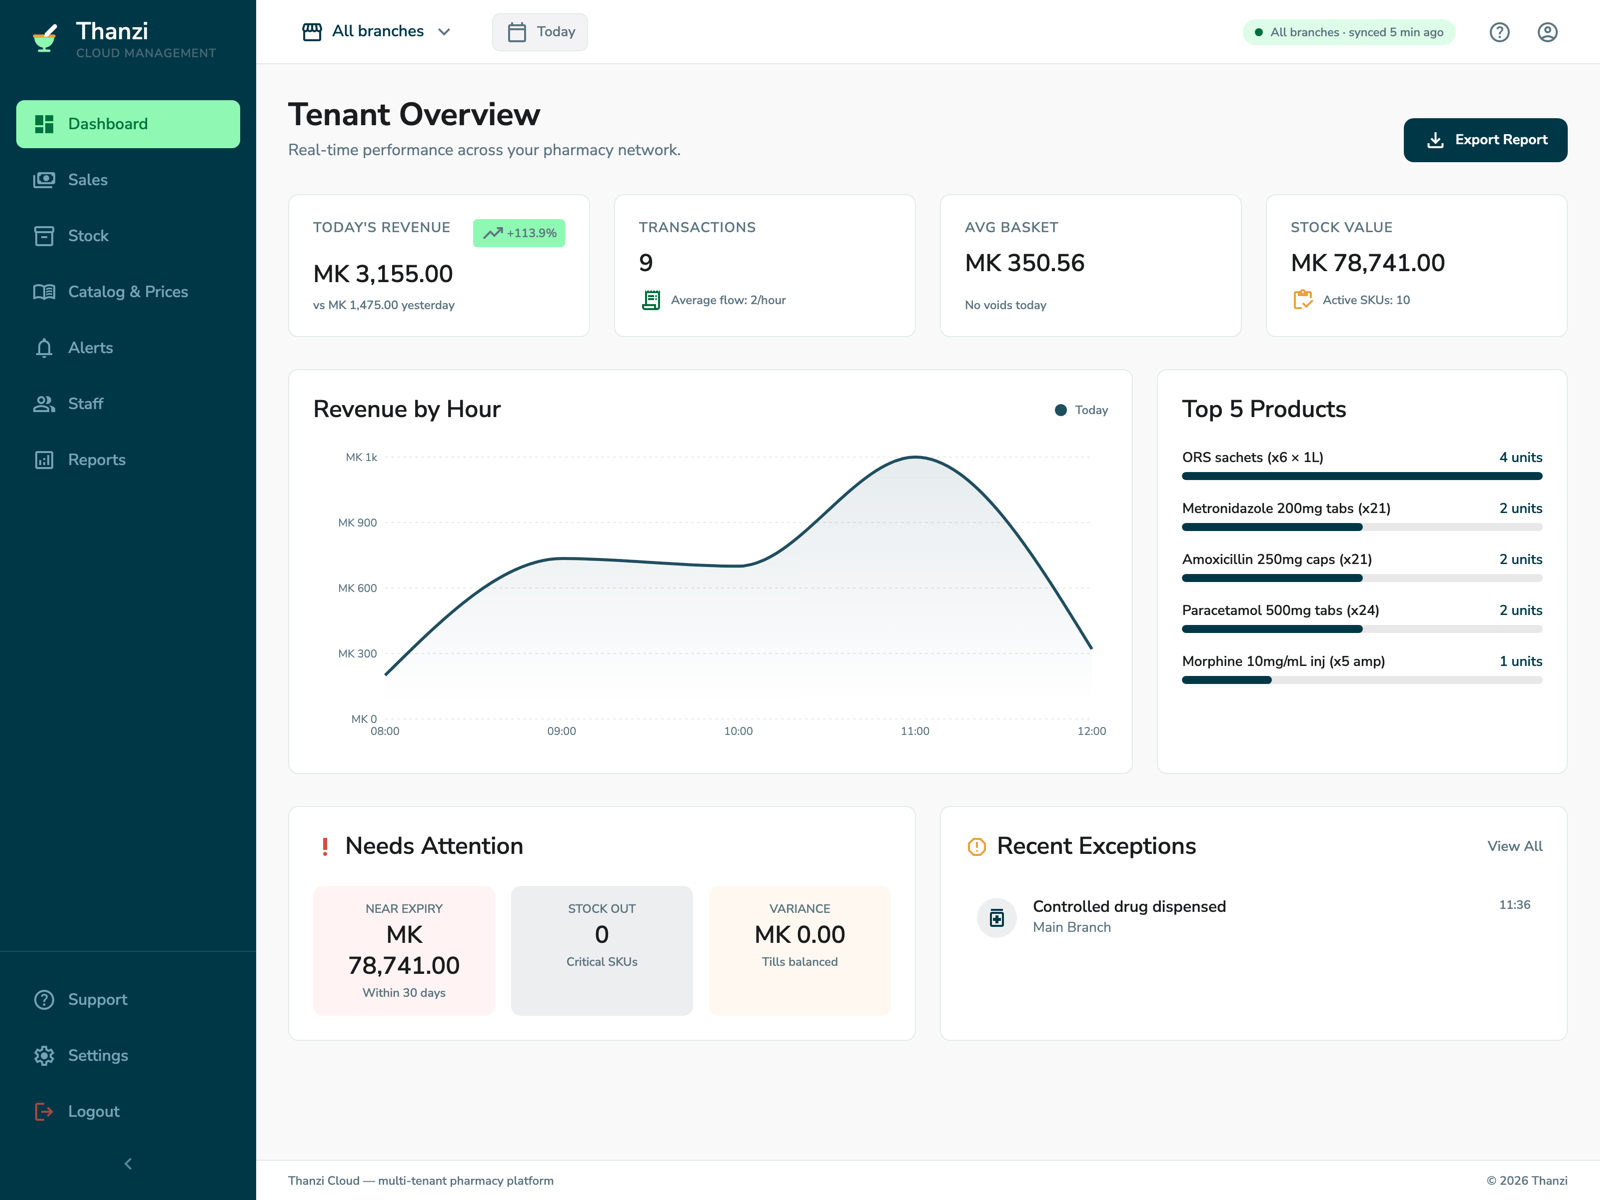This screenshot has width=1600, height=1200.
Task: Click the Logout exit icon
Action: 44,1112
